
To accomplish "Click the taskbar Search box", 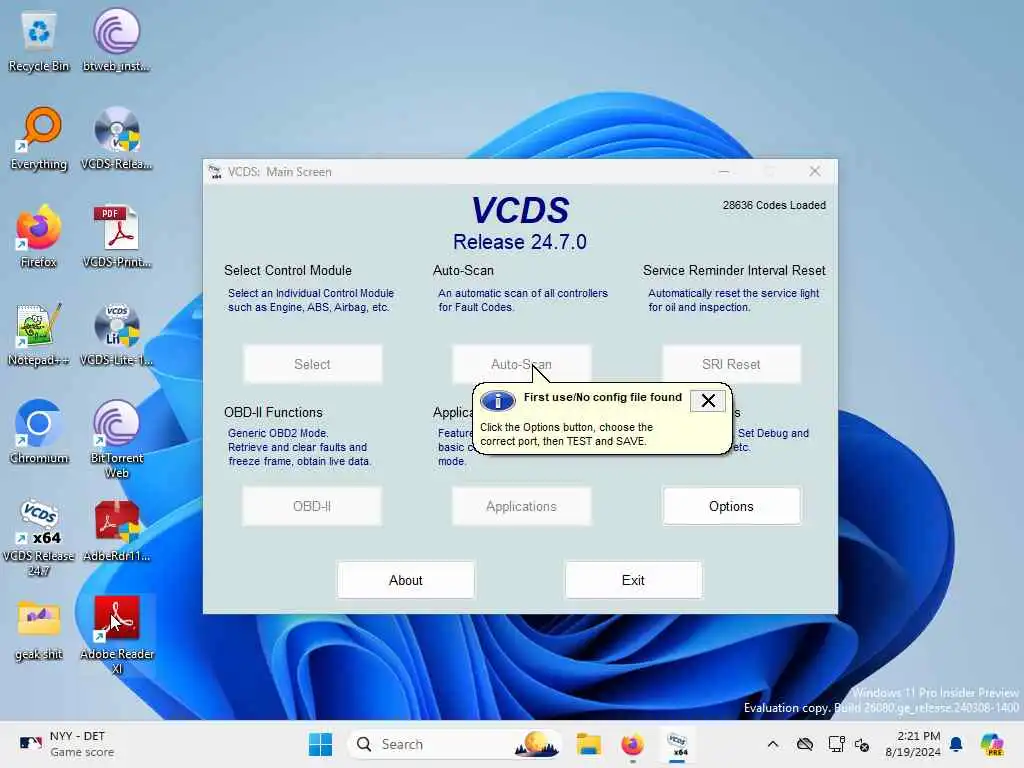I will (x=455, y=744).
